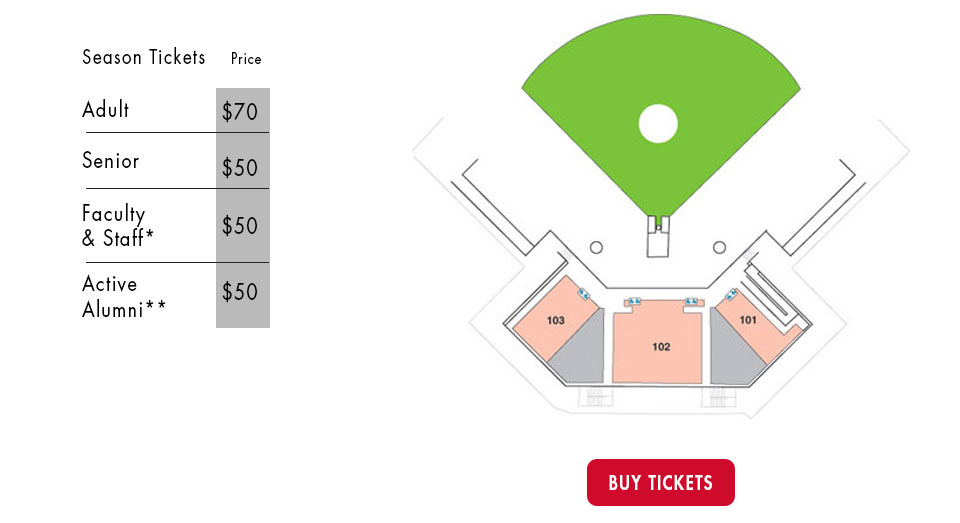
Task: Click left accessible seating icon above section 102
Action: 634,301
